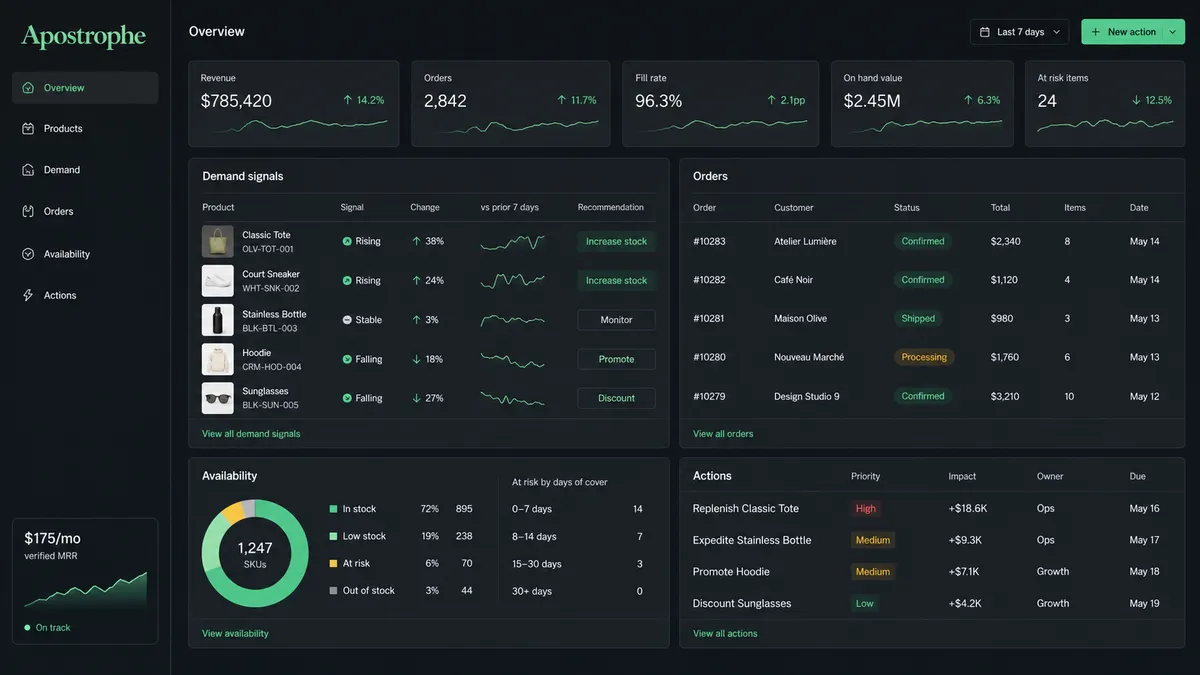Click the In stock legend color swatch
The image size is (1200, 675).
pyautogui.click(x=333, y=509)
